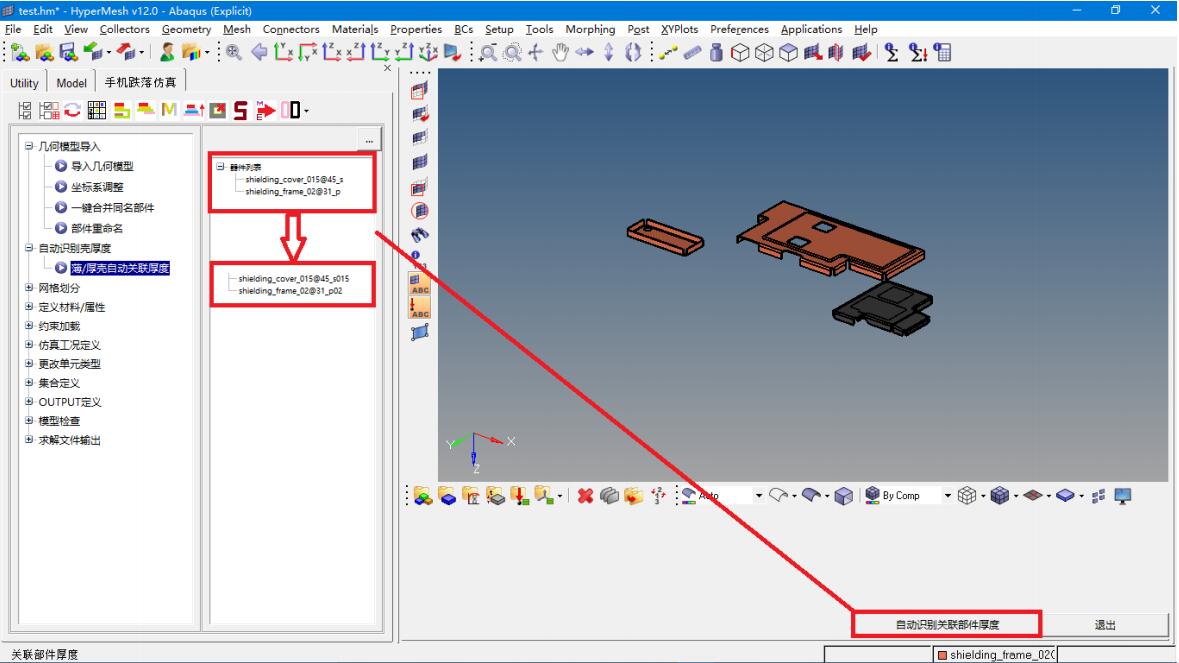Switch to XY top plane view
1179x663 pixels.
[283, 52]
